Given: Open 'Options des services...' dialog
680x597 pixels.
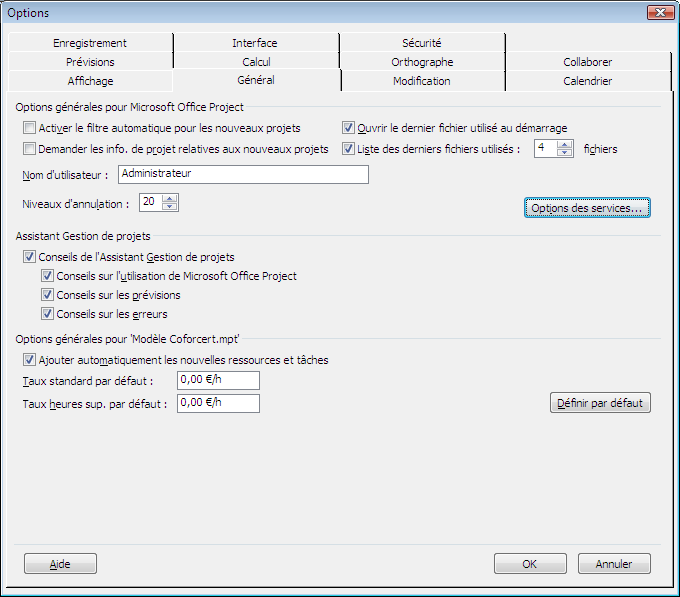Looking at the screenshot, I should point(588,207).
